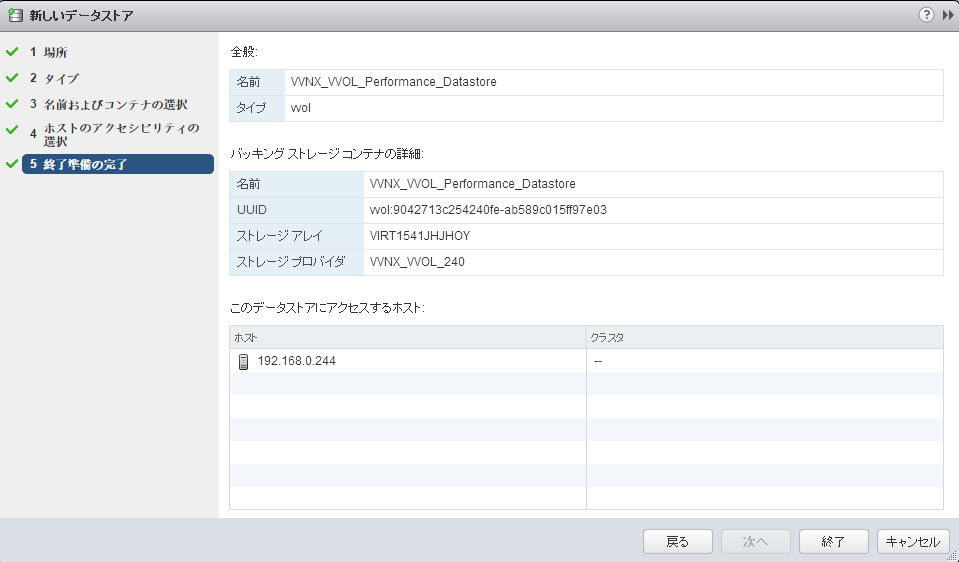
Task: Click the double-arrow expand icon in title bar
Action: pos(947,15)
